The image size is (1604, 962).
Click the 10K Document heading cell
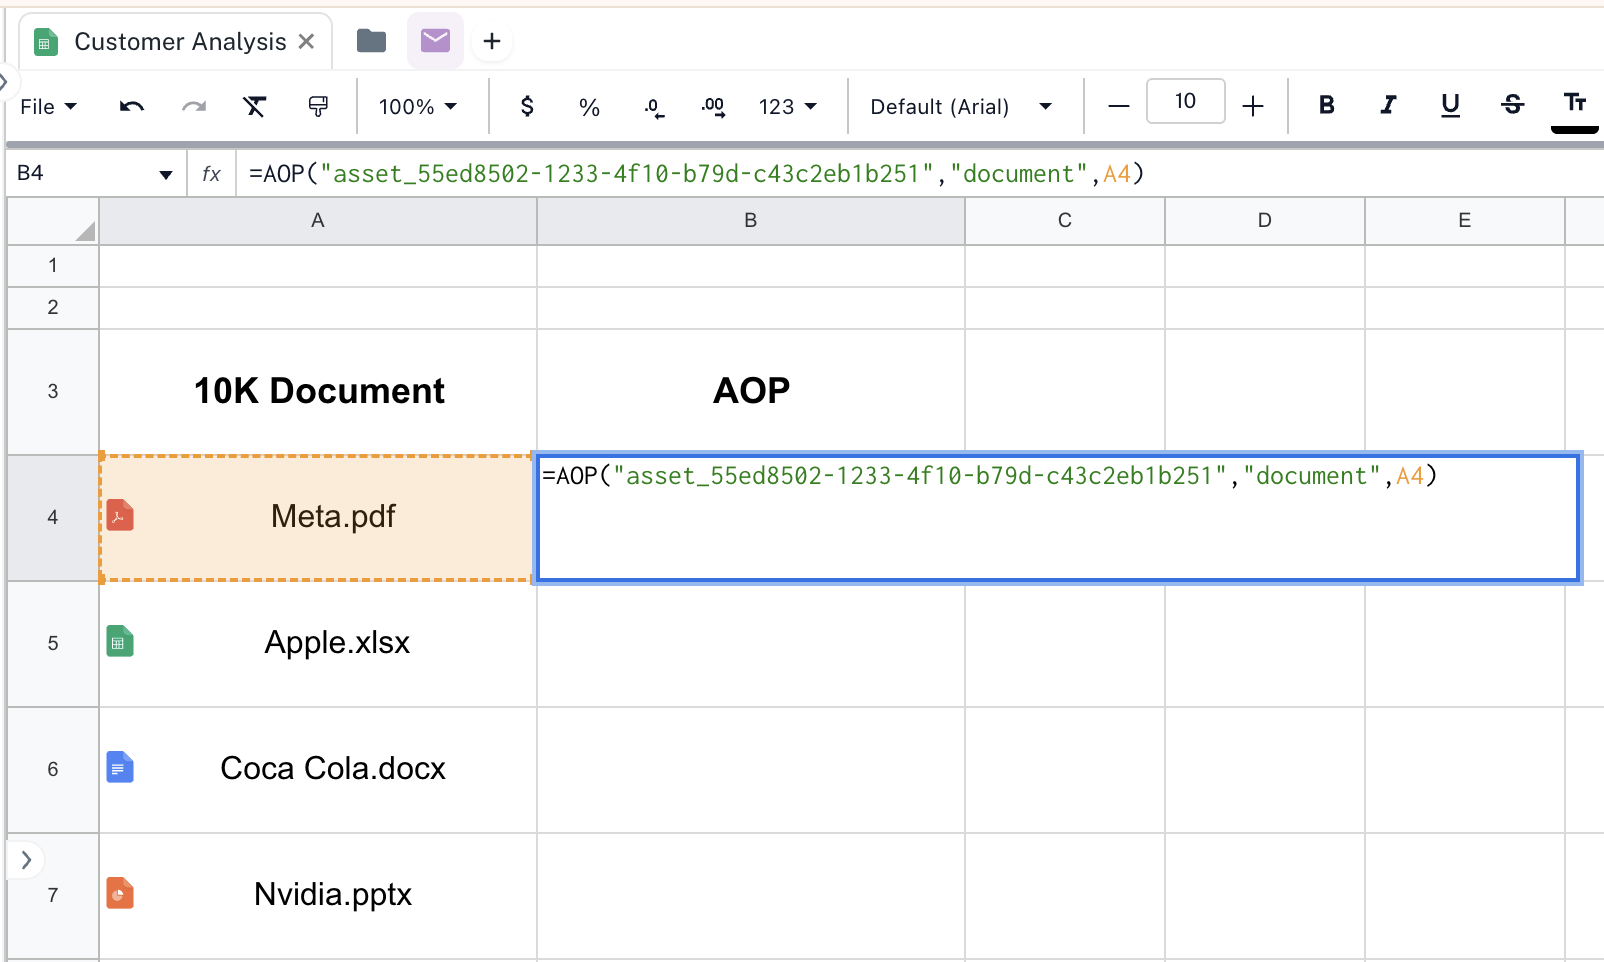click(x=318, y=392)
